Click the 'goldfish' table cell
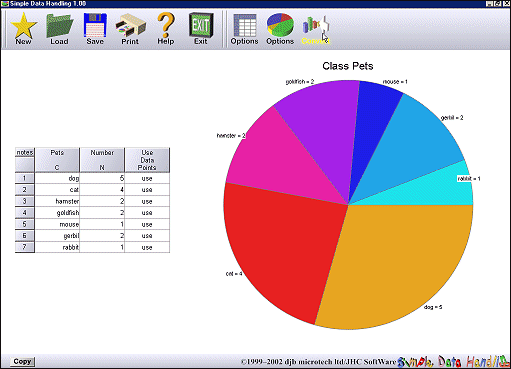Image resolution: width=511 pixels, height=369 pixels. coord(57,213)
